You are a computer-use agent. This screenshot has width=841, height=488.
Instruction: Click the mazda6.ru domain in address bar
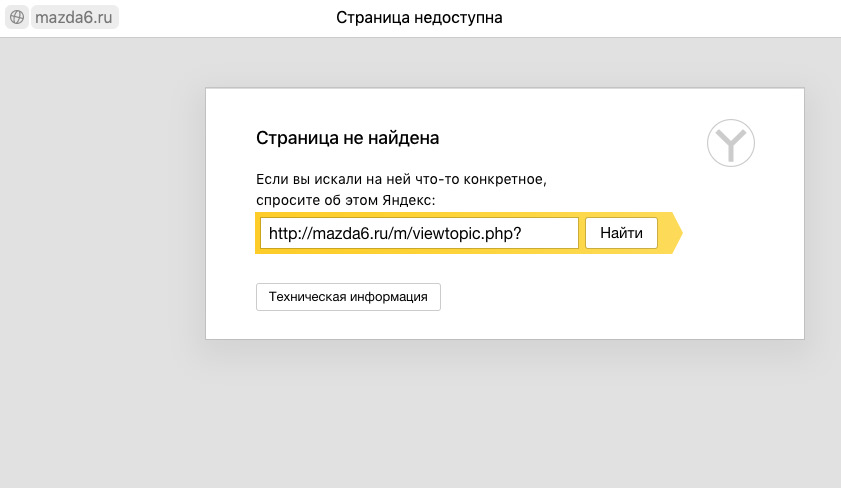[74, 18]
